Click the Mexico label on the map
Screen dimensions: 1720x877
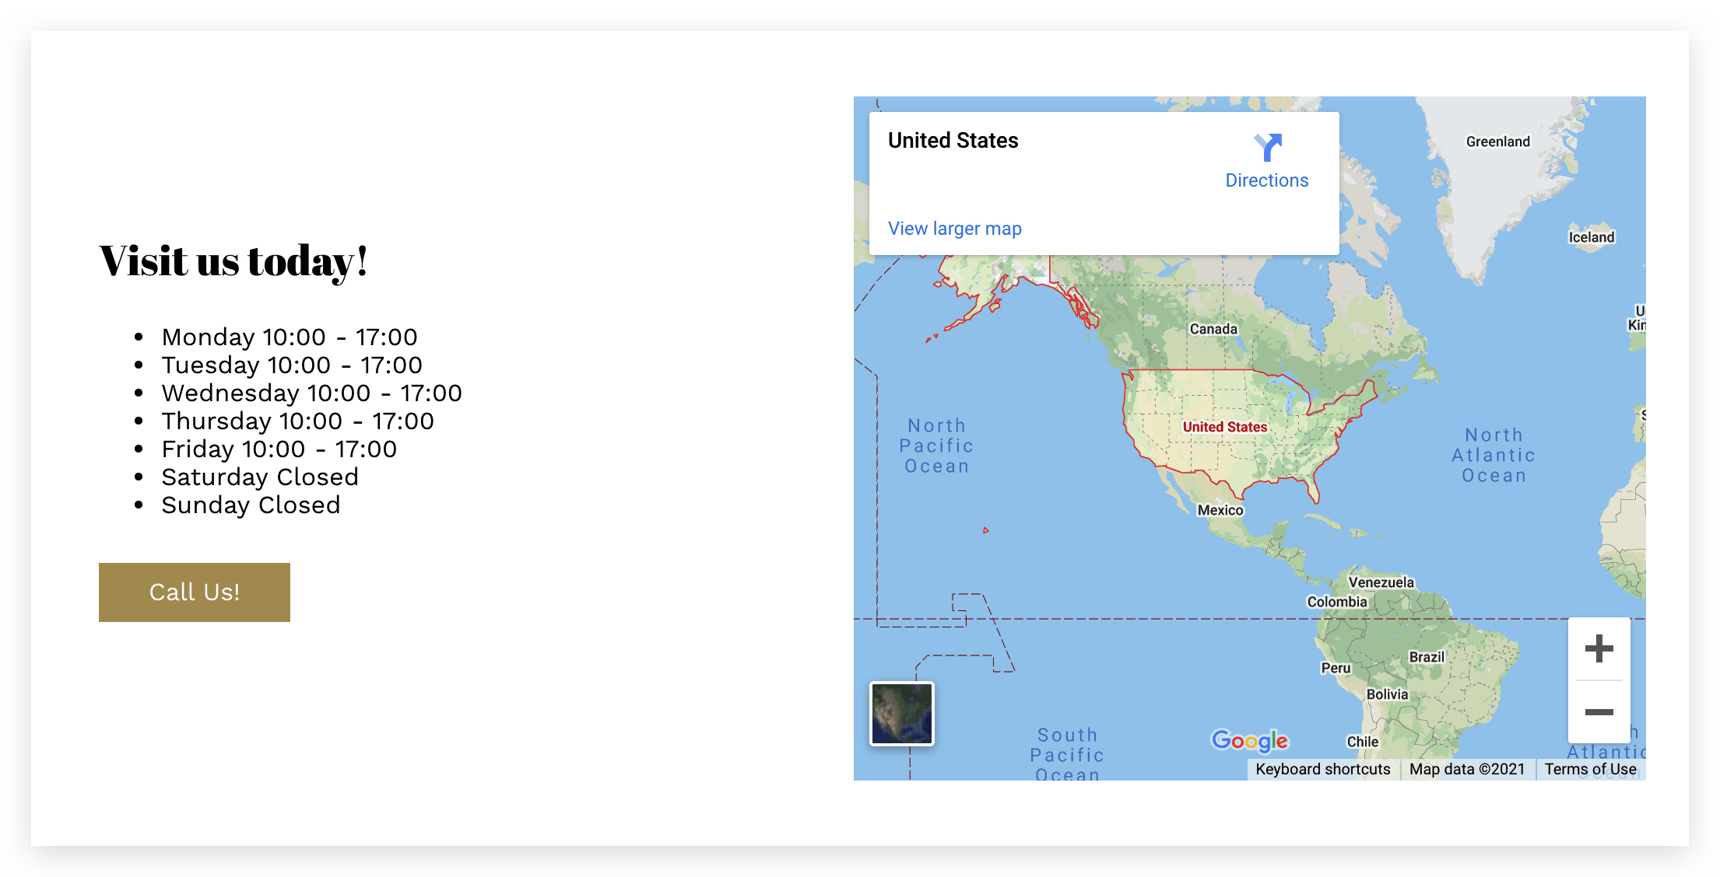pos(1219,509)
